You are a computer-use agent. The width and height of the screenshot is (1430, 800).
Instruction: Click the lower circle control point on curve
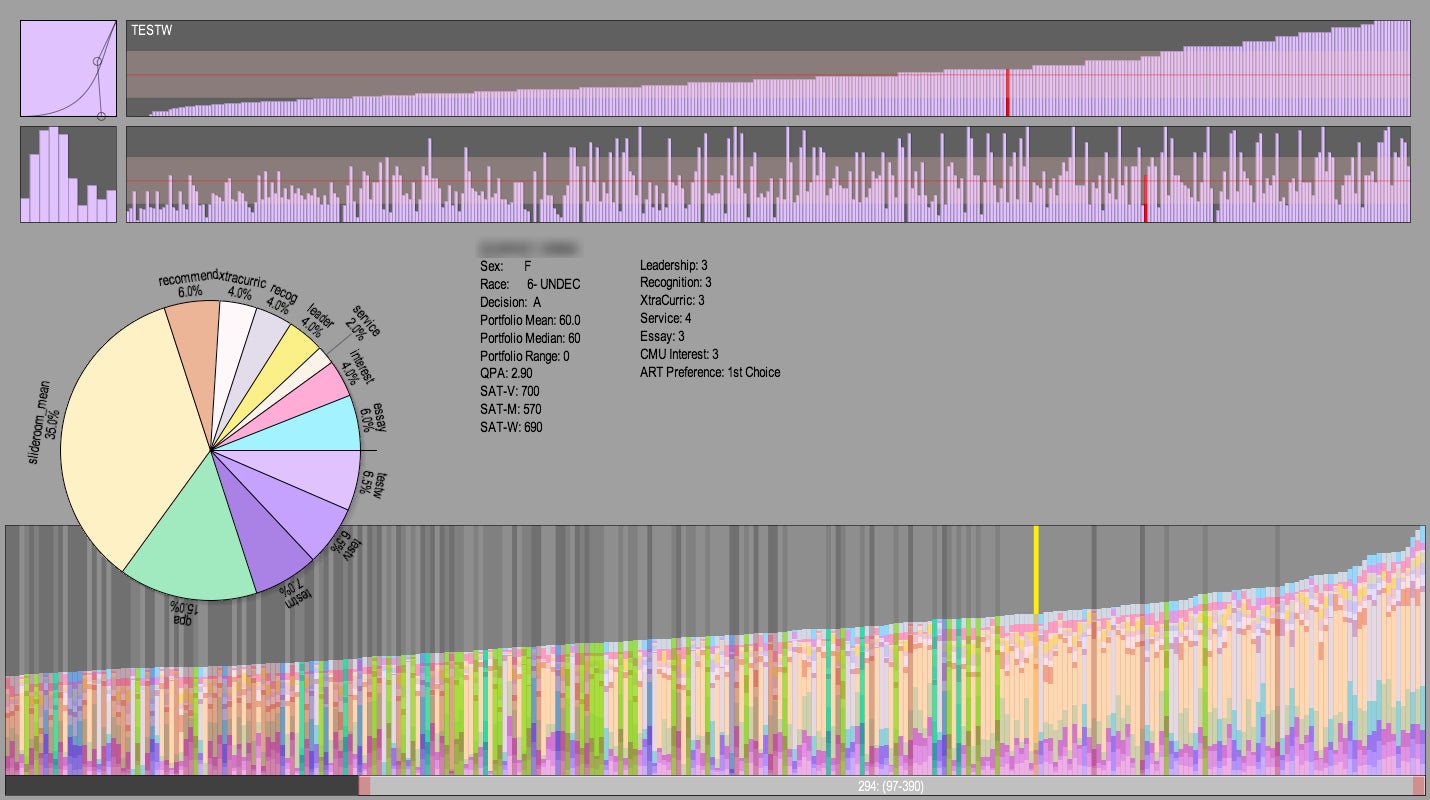coord(102,117)
